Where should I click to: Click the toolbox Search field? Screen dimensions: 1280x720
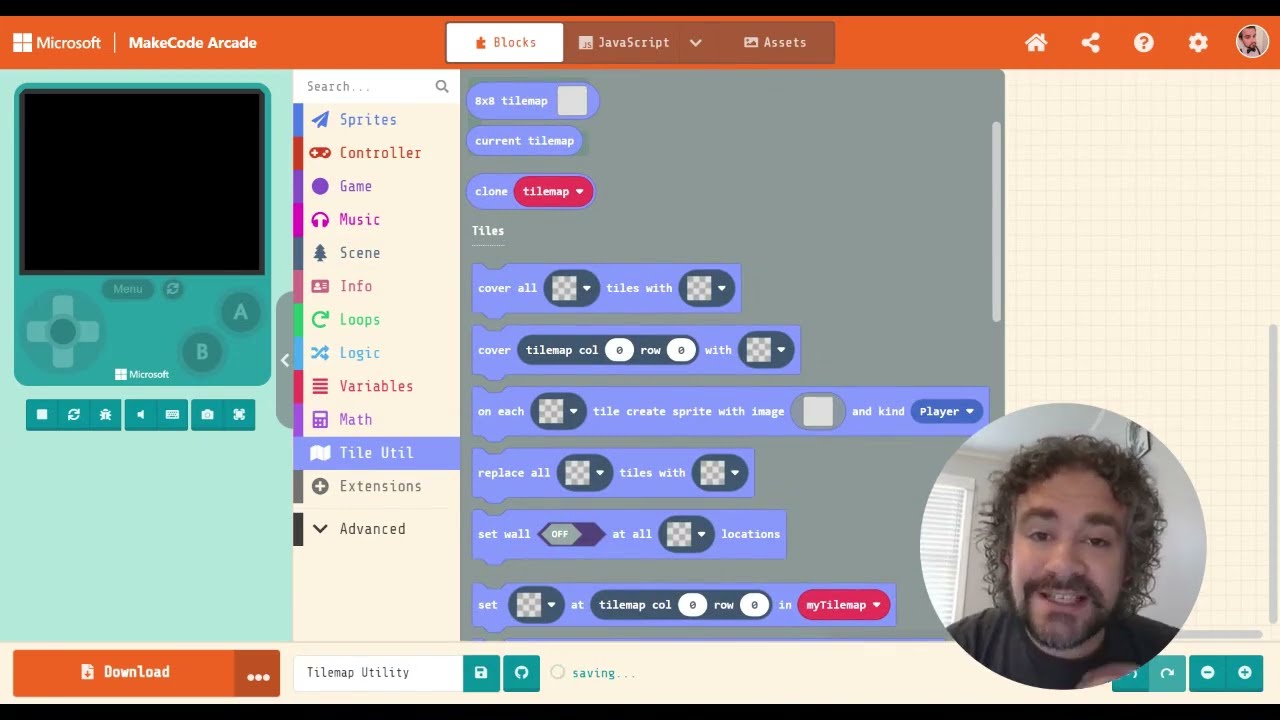(368, 86)
